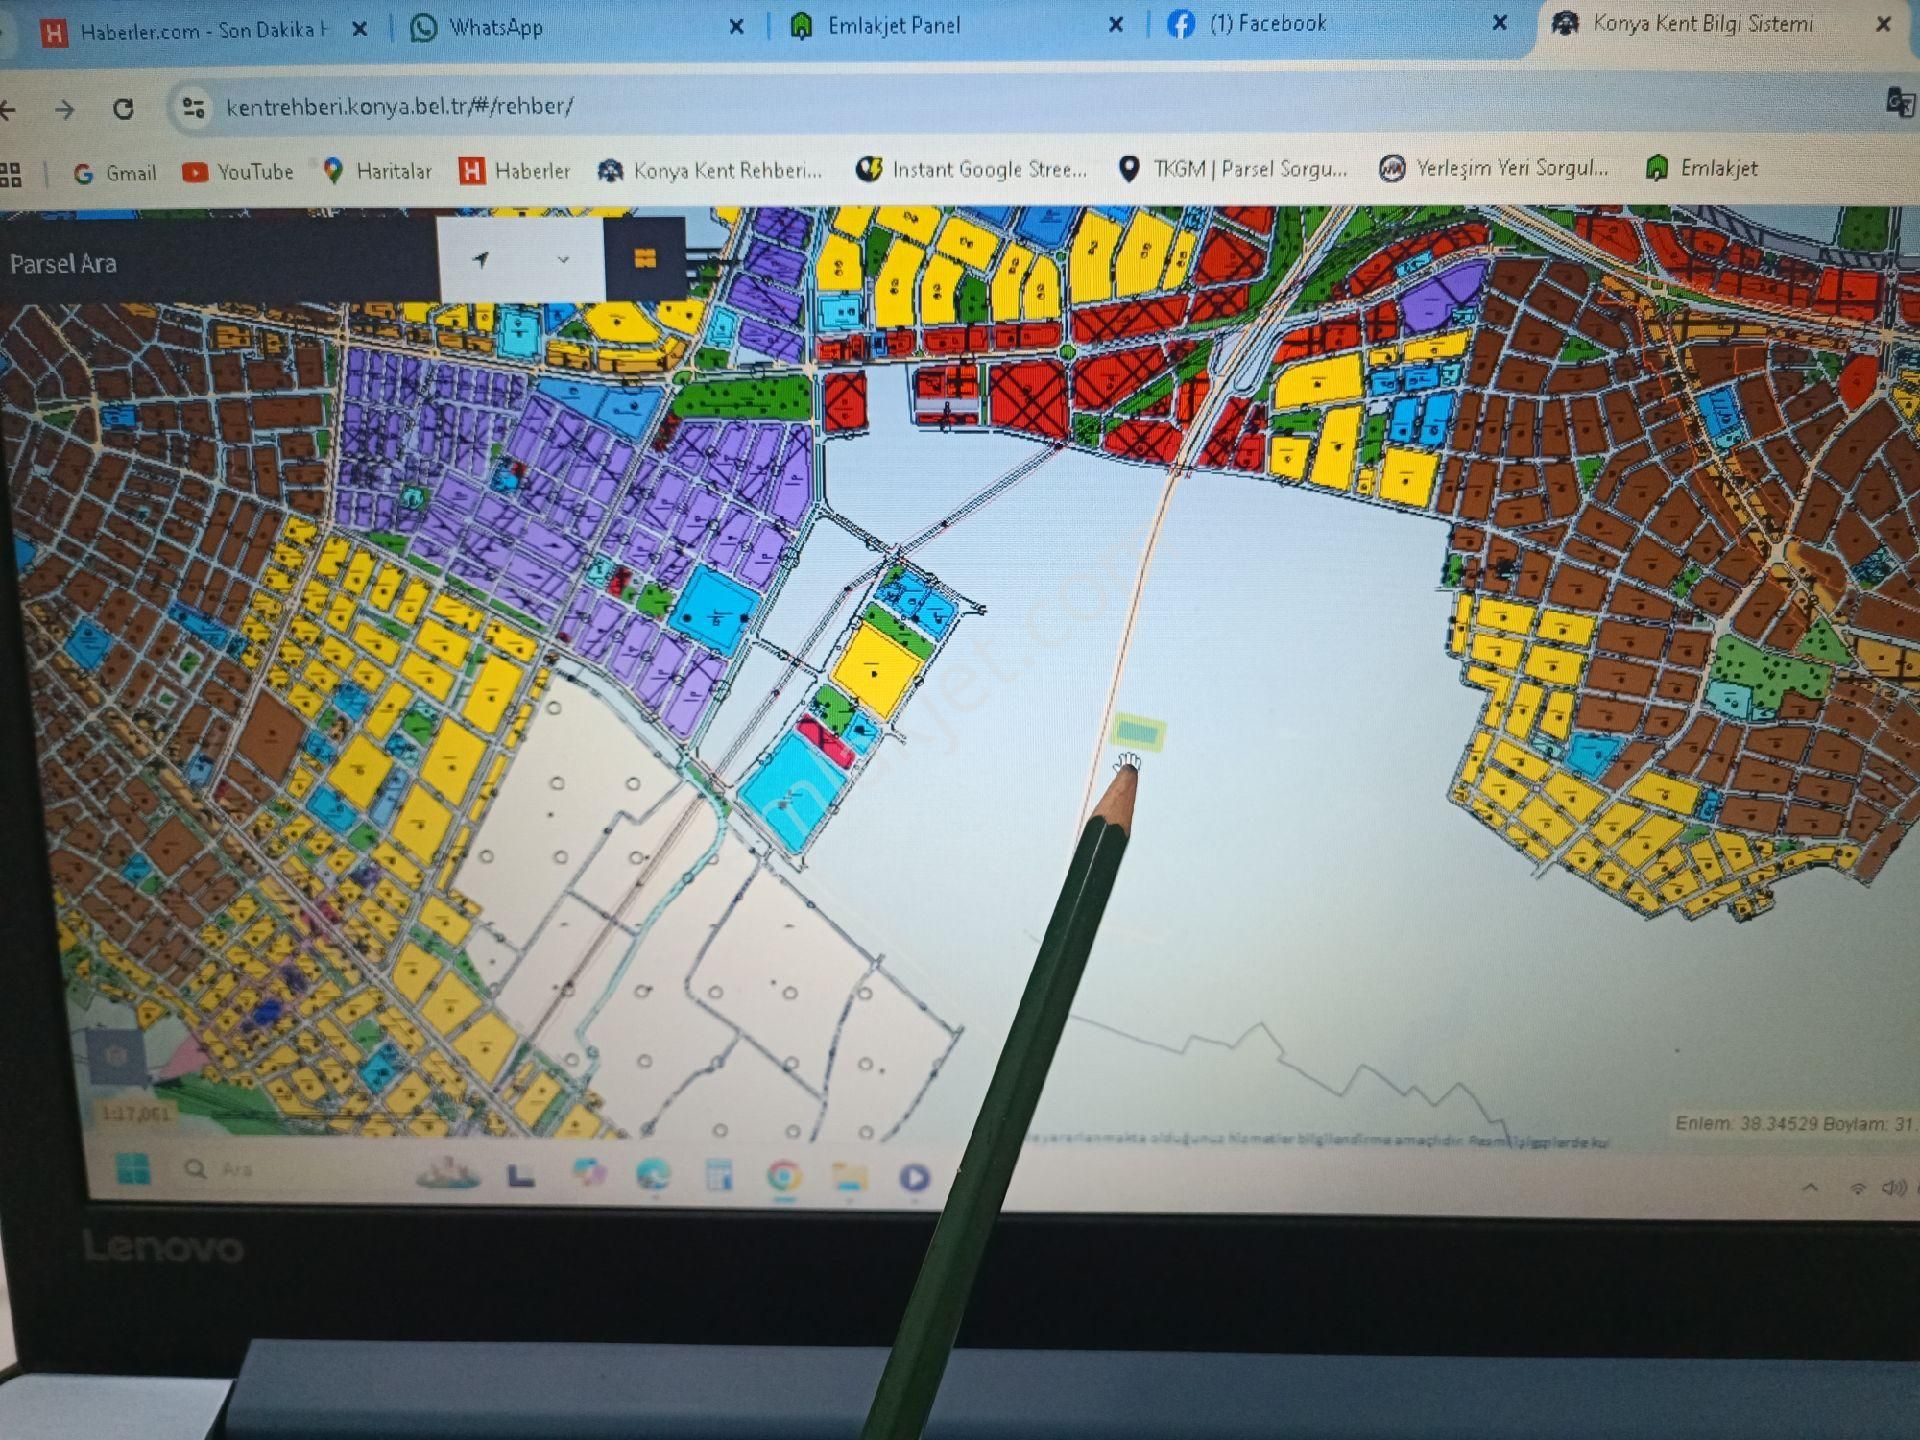
Task: Open File Explorer folder in taskbar
Action: click(849, 1176)
